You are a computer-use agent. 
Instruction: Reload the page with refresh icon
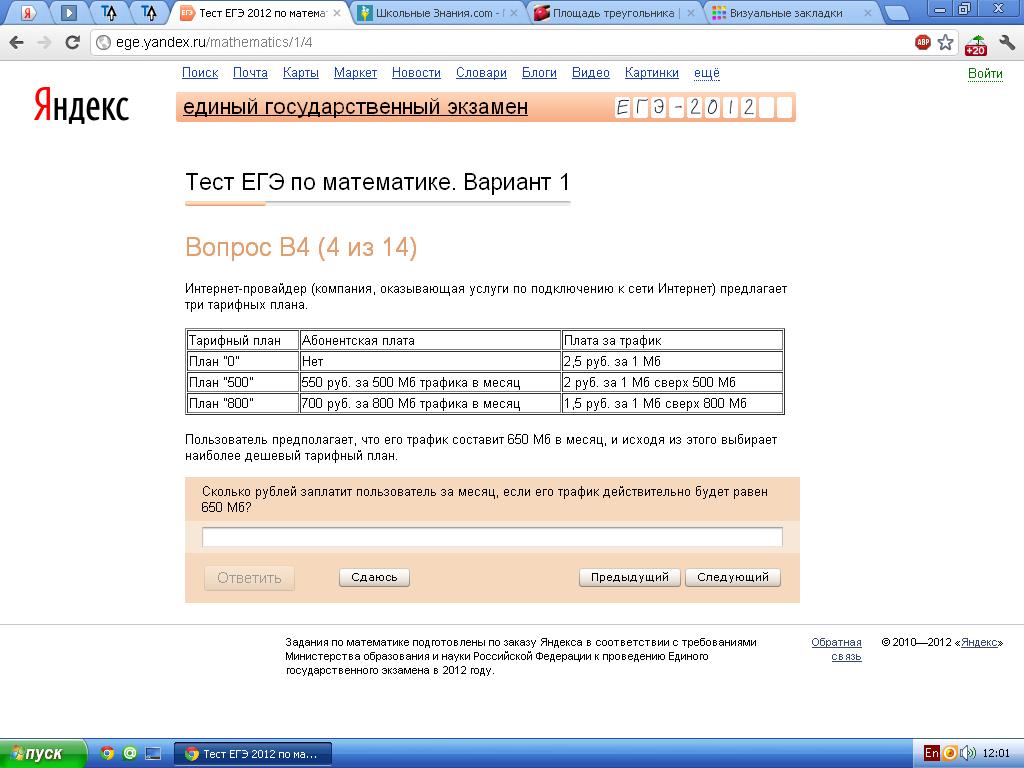click(x=72, y=43)
